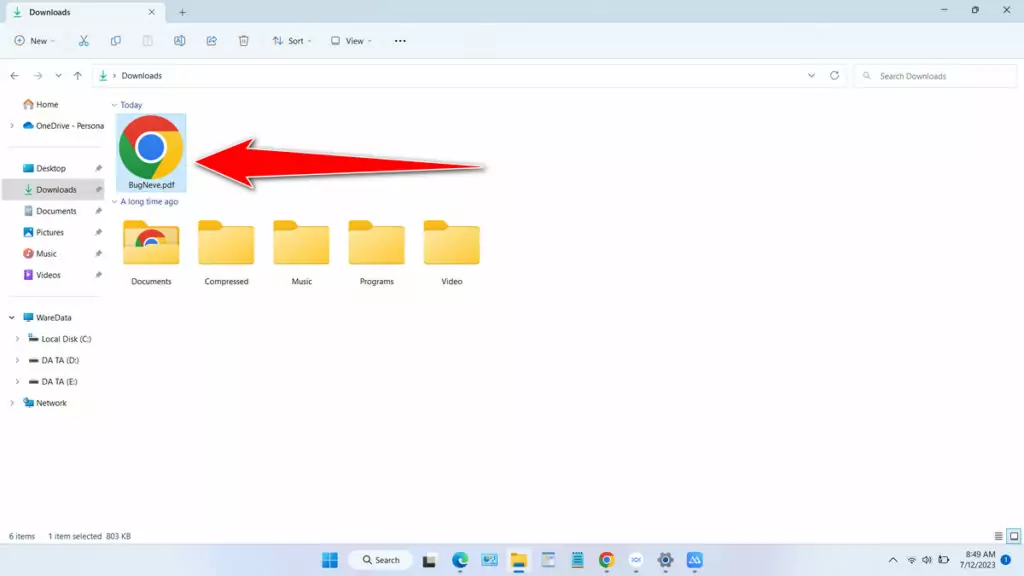Click the Cut scissors icon

[x=84, y=40]
